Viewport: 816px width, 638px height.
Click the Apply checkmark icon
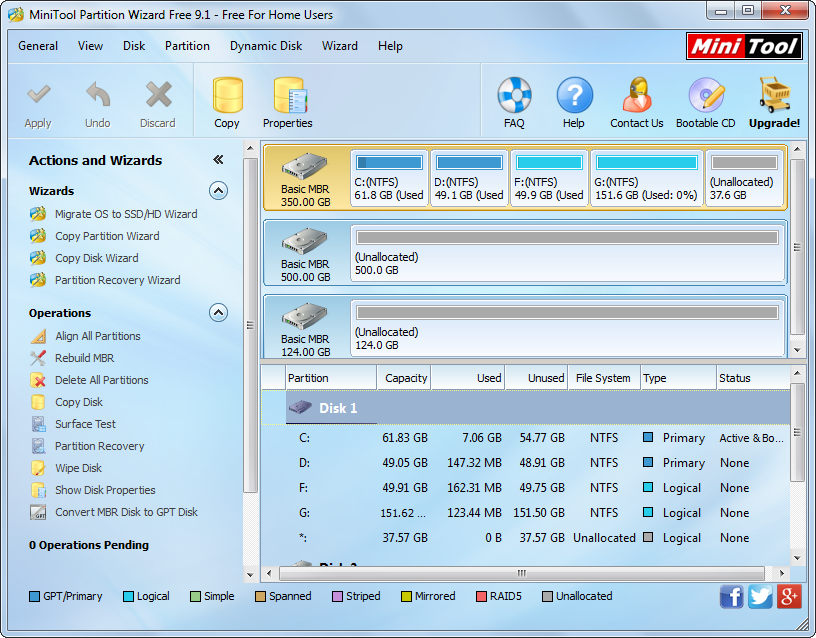point(39,95)
